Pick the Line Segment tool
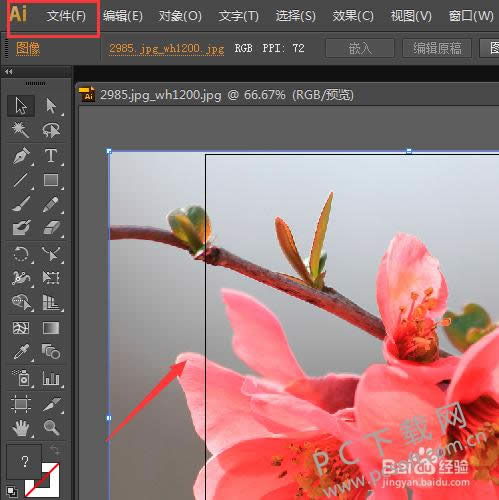Image resolution: width=499 pixels, height=500 pixels. (x=21, y=180)
